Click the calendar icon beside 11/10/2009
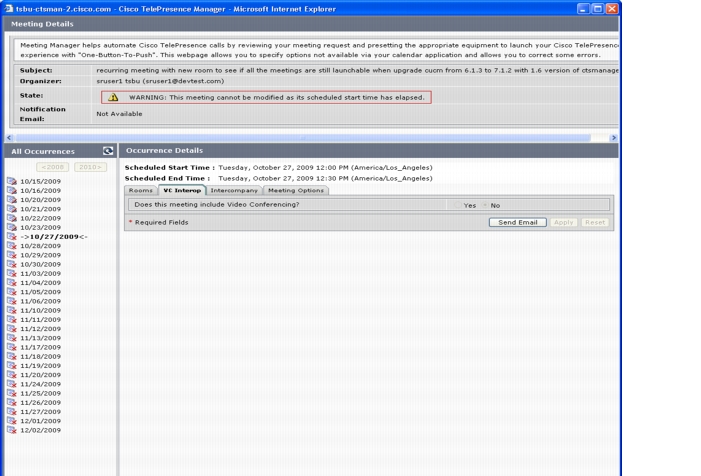The height and width of the screenshot is (476, 701). [x=12, y=310]
